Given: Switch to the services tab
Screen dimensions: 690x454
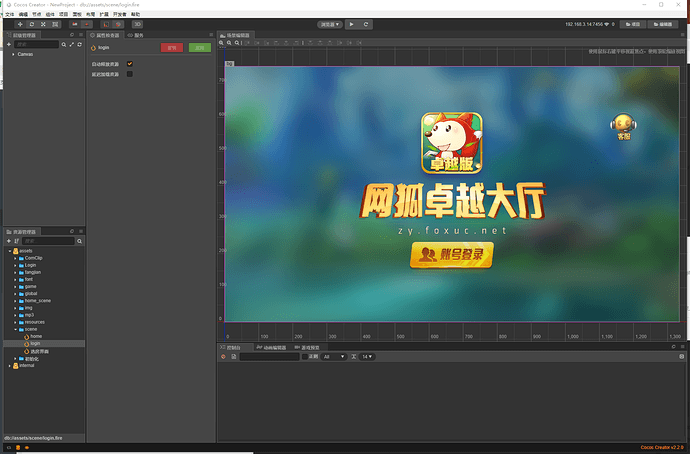Looking at the screenshot, I should tap(136, 35).
